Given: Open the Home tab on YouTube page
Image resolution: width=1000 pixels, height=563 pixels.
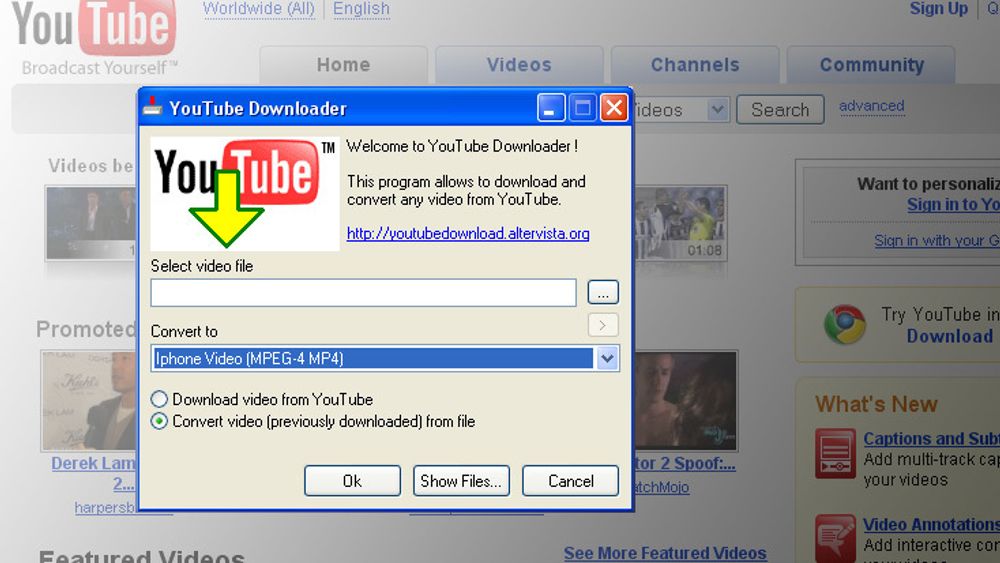Looking at the screenshot, I should click(x=343, y=65).
